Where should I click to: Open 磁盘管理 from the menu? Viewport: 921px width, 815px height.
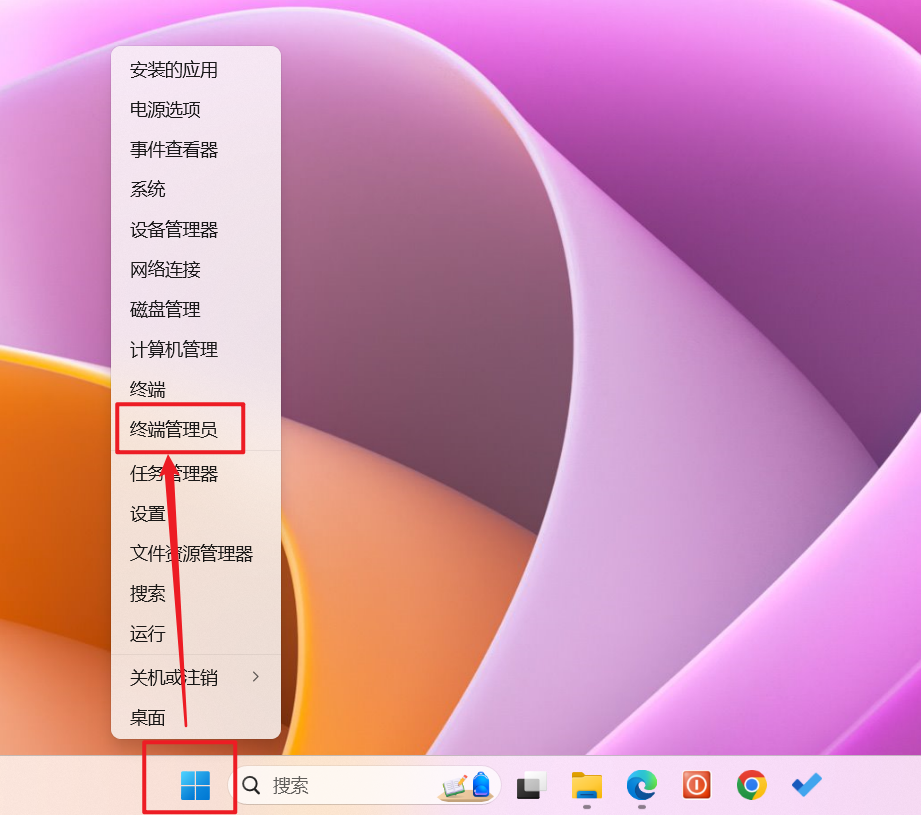pyautogui.click(x=196, y=309)
